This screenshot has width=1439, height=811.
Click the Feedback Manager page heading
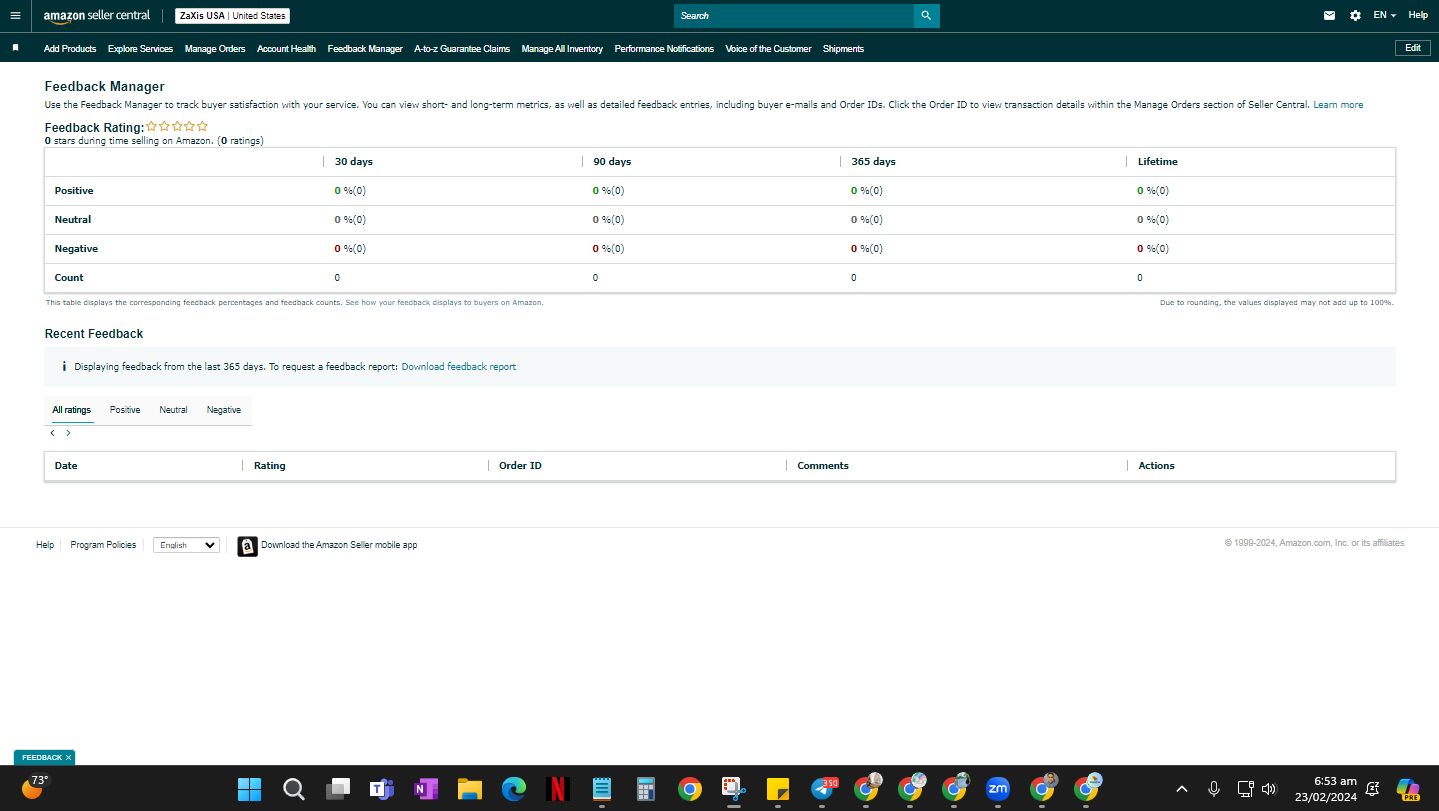click(105, 87)
